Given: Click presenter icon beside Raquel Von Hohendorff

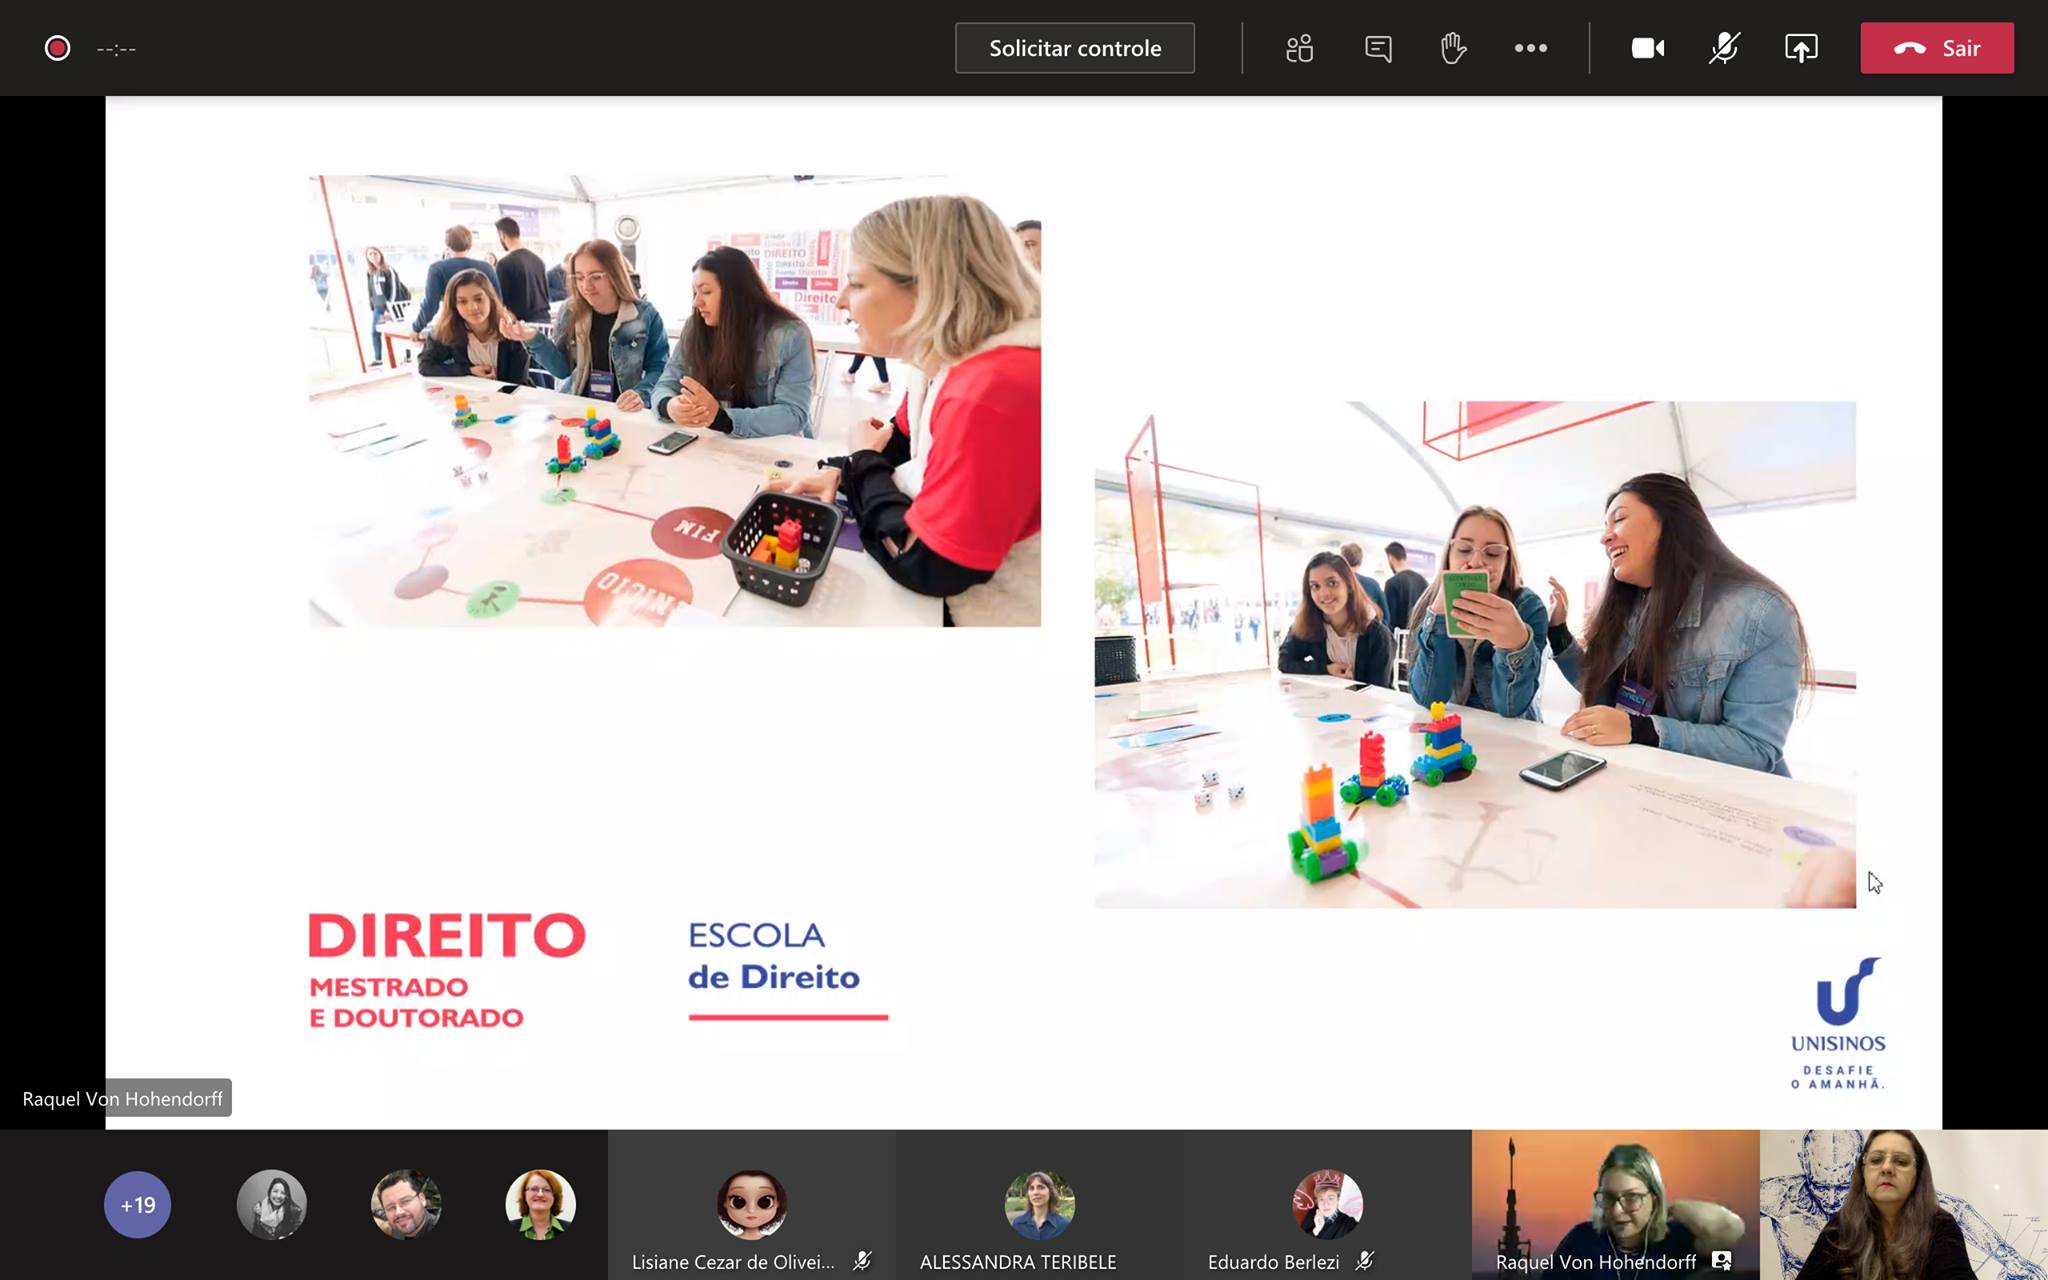Looking at the screenshot, I should (1721, 1261).
